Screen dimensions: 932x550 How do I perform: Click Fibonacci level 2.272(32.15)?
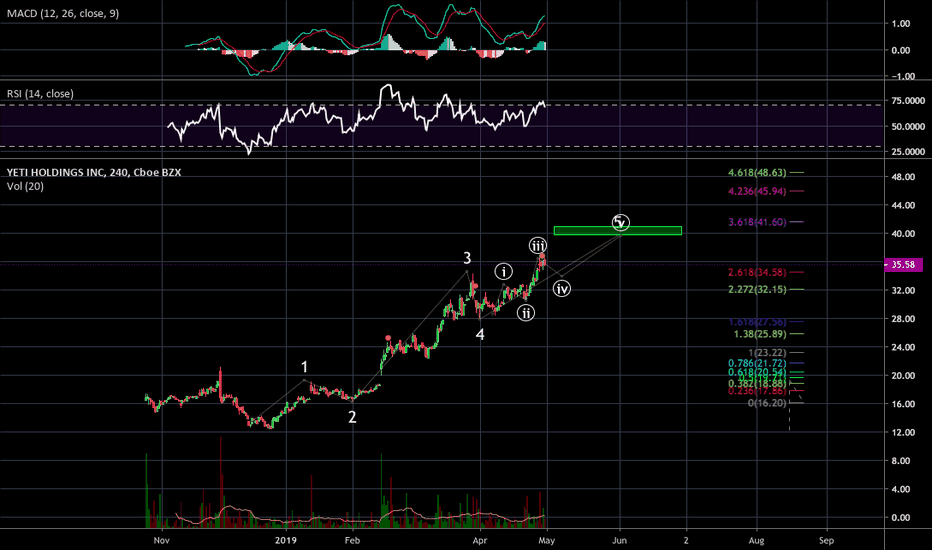click(x=757, y=290)
